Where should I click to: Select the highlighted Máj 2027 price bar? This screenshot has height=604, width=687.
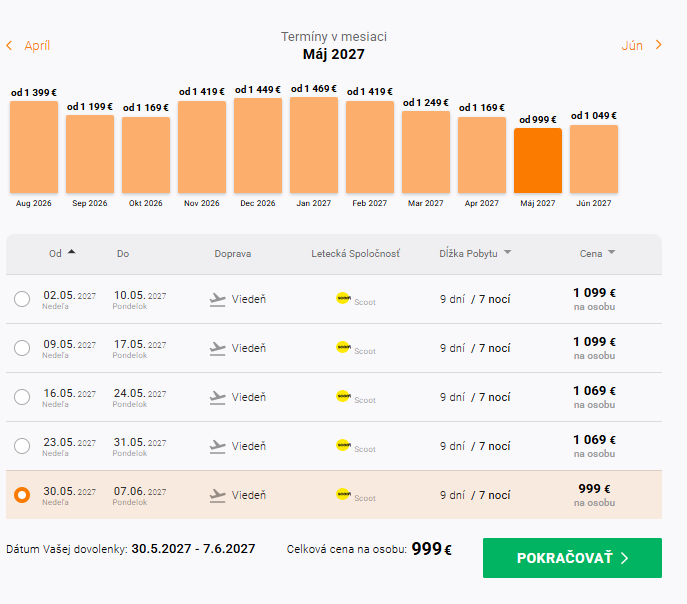538,161
